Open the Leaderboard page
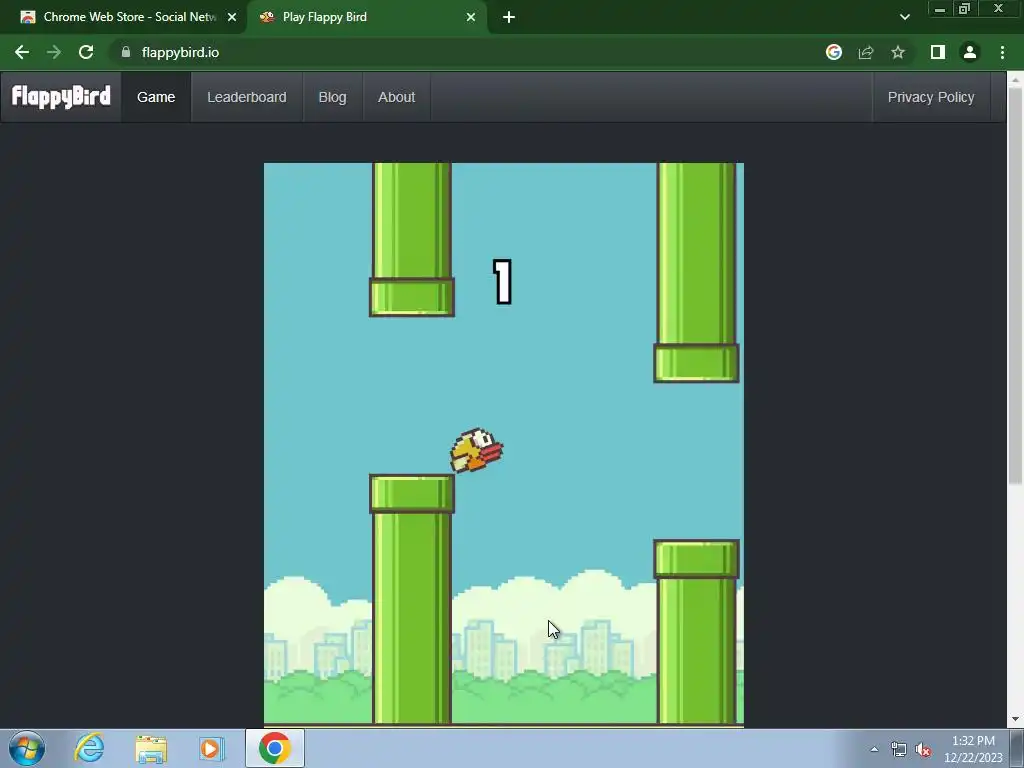Image resolution: width=1024 pixels, height=768 pixels. click(x=247, y=97)
